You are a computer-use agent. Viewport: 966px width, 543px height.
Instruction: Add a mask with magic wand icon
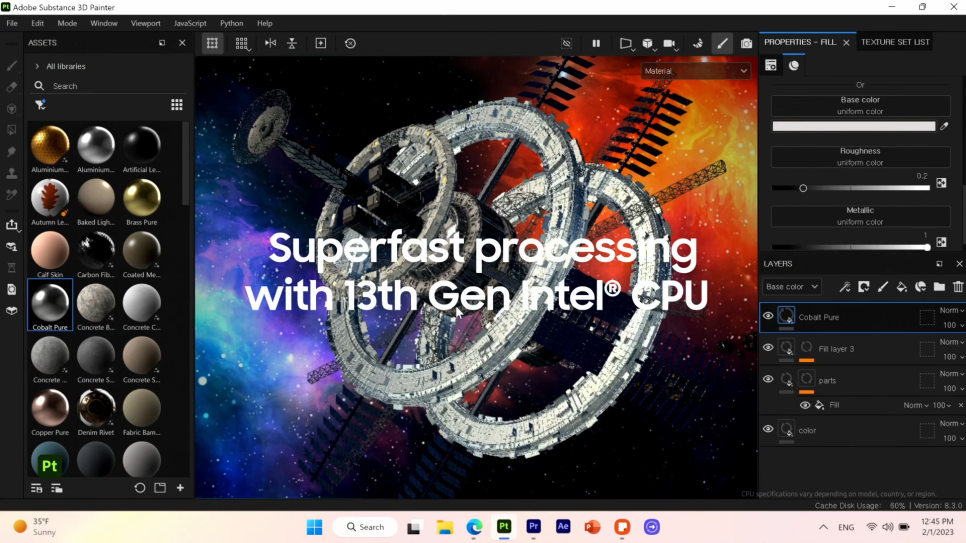(845, 287)
